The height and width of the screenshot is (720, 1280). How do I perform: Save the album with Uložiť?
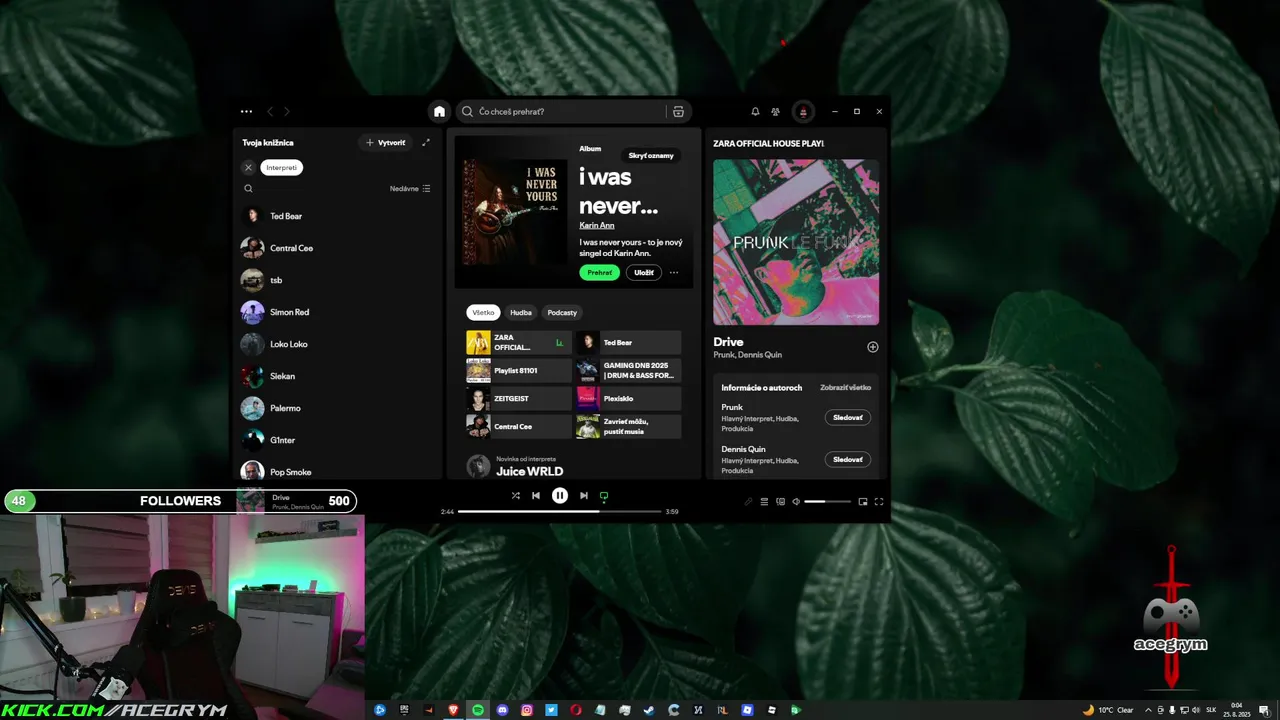click(x=644, y=272)
